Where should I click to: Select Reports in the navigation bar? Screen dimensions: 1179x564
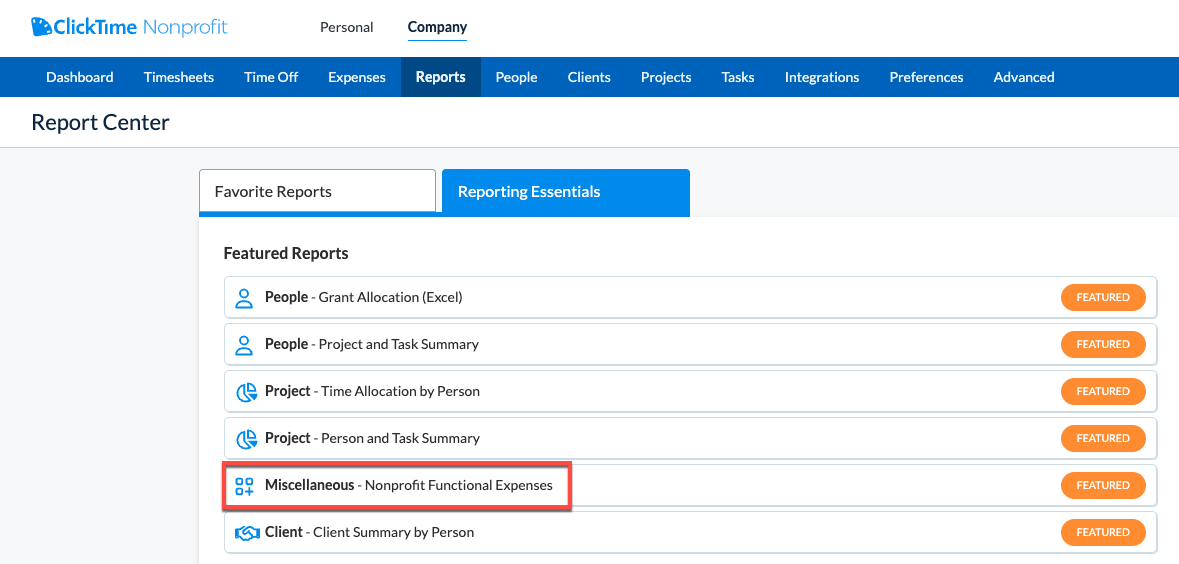click(441, 77)
